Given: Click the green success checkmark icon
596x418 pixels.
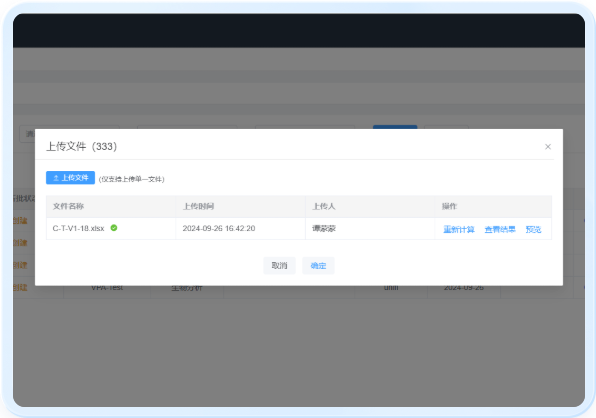Looking at the screenshot, I should 114,228.
